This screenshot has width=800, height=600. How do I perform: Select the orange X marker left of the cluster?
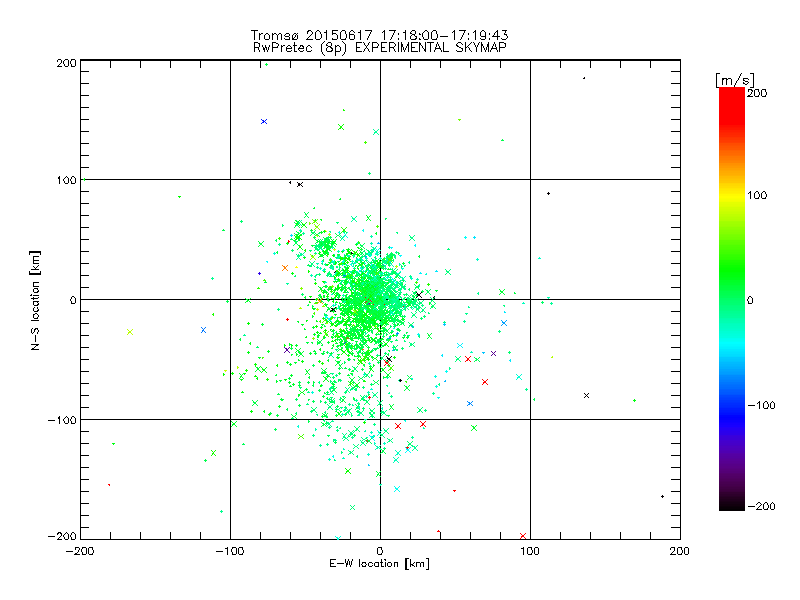click(x=285, y=268)
